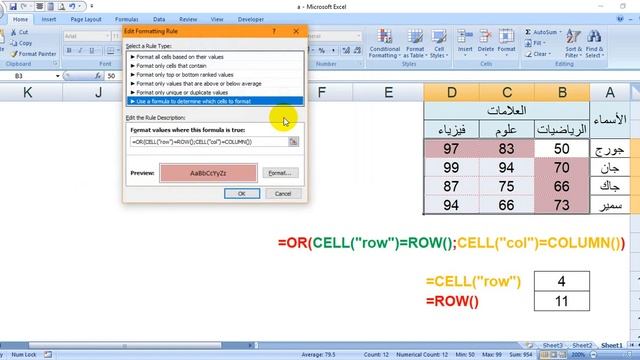Open the Sort & Filter menu
The width and height of the screenshot is (640, 360).
(x=573, y=44)
